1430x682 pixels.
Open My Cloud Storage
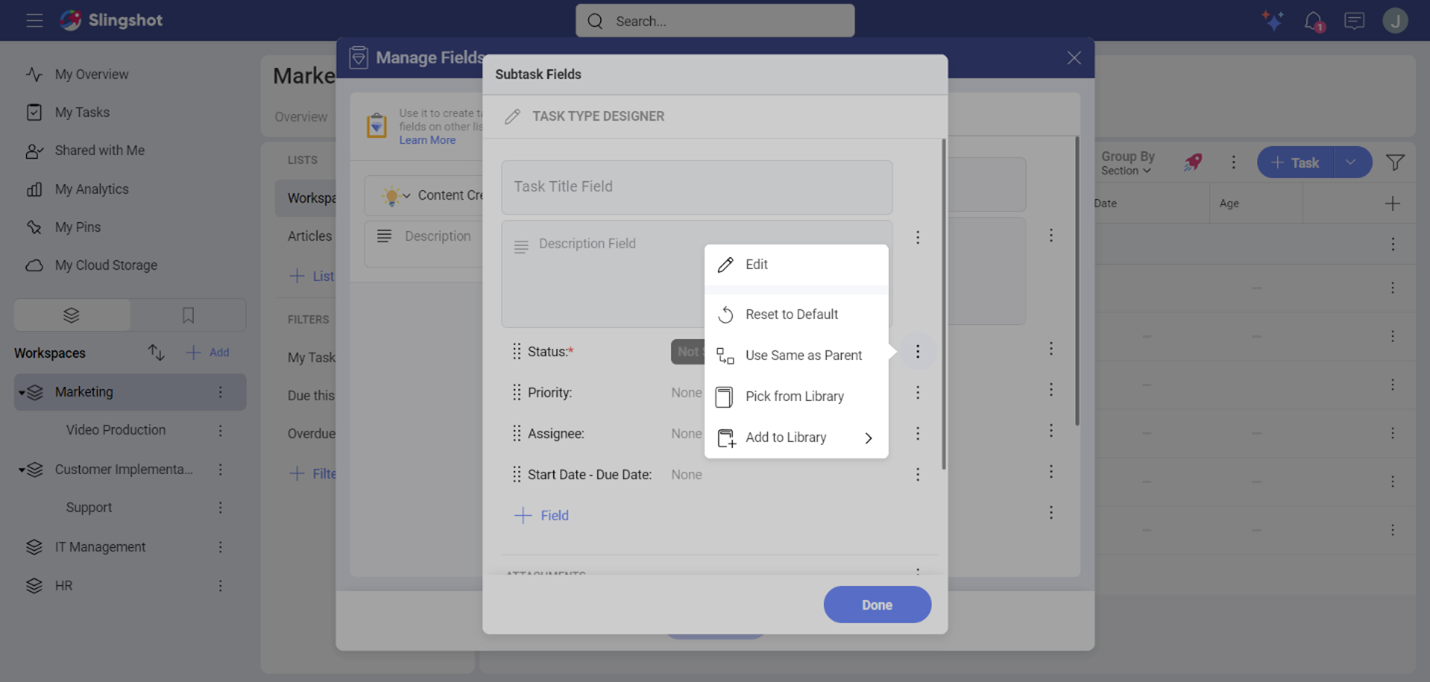tap(105, 265)
